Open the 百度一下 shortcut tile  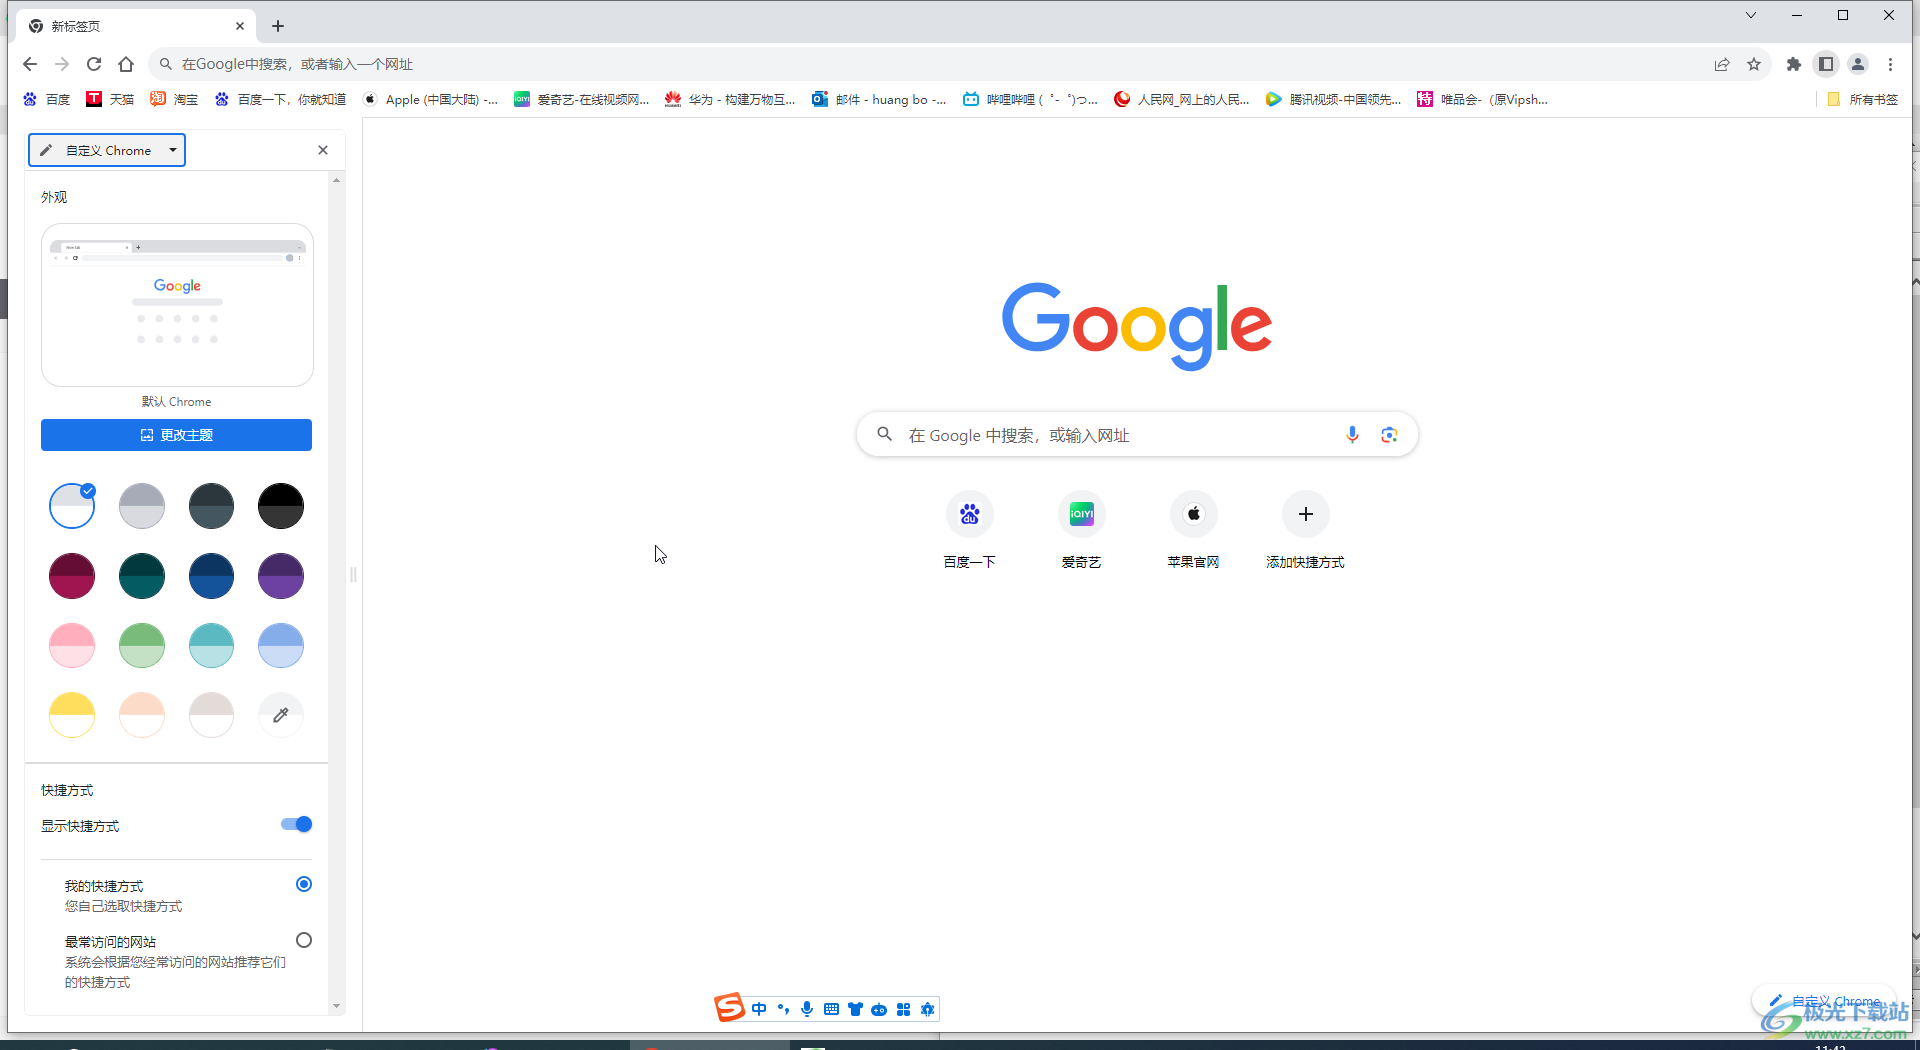coord(969,531)
